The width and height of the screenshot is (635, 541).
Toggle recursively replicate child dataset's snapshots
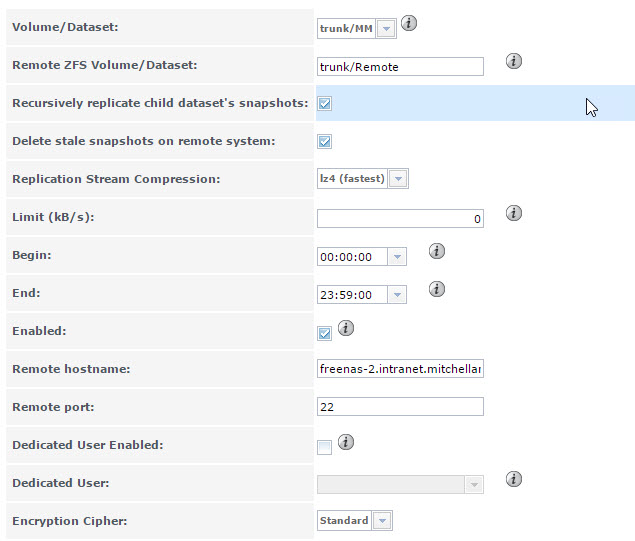click(x=324, y=103)
